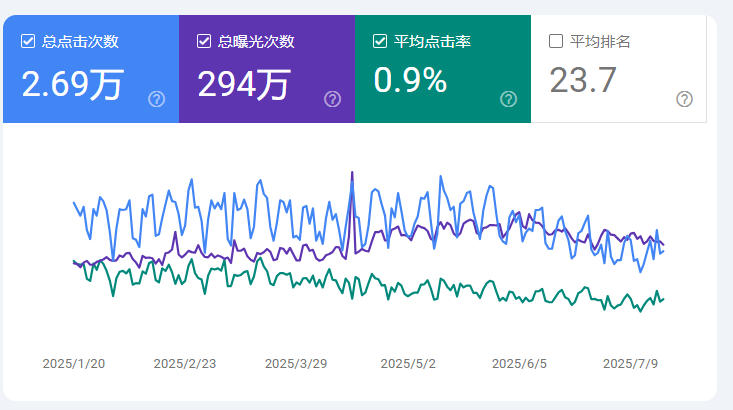Click the 2025/6/5 axis date label
The image size is (733, 410).
pyautogui.click(x=519, y=364)
